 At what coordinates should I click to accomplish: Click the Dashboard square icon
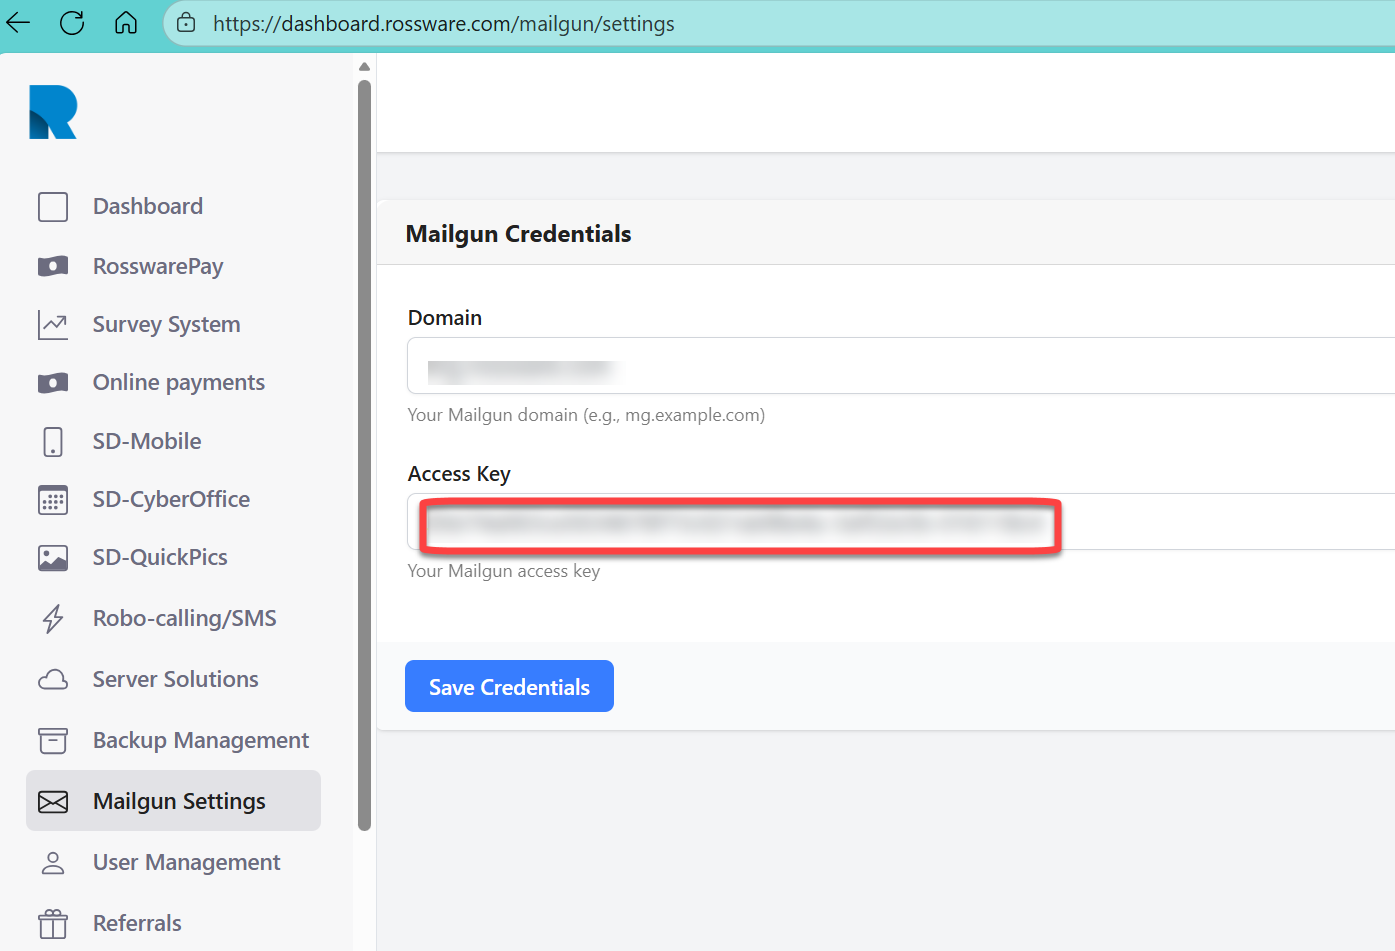[x=53, y=207]
